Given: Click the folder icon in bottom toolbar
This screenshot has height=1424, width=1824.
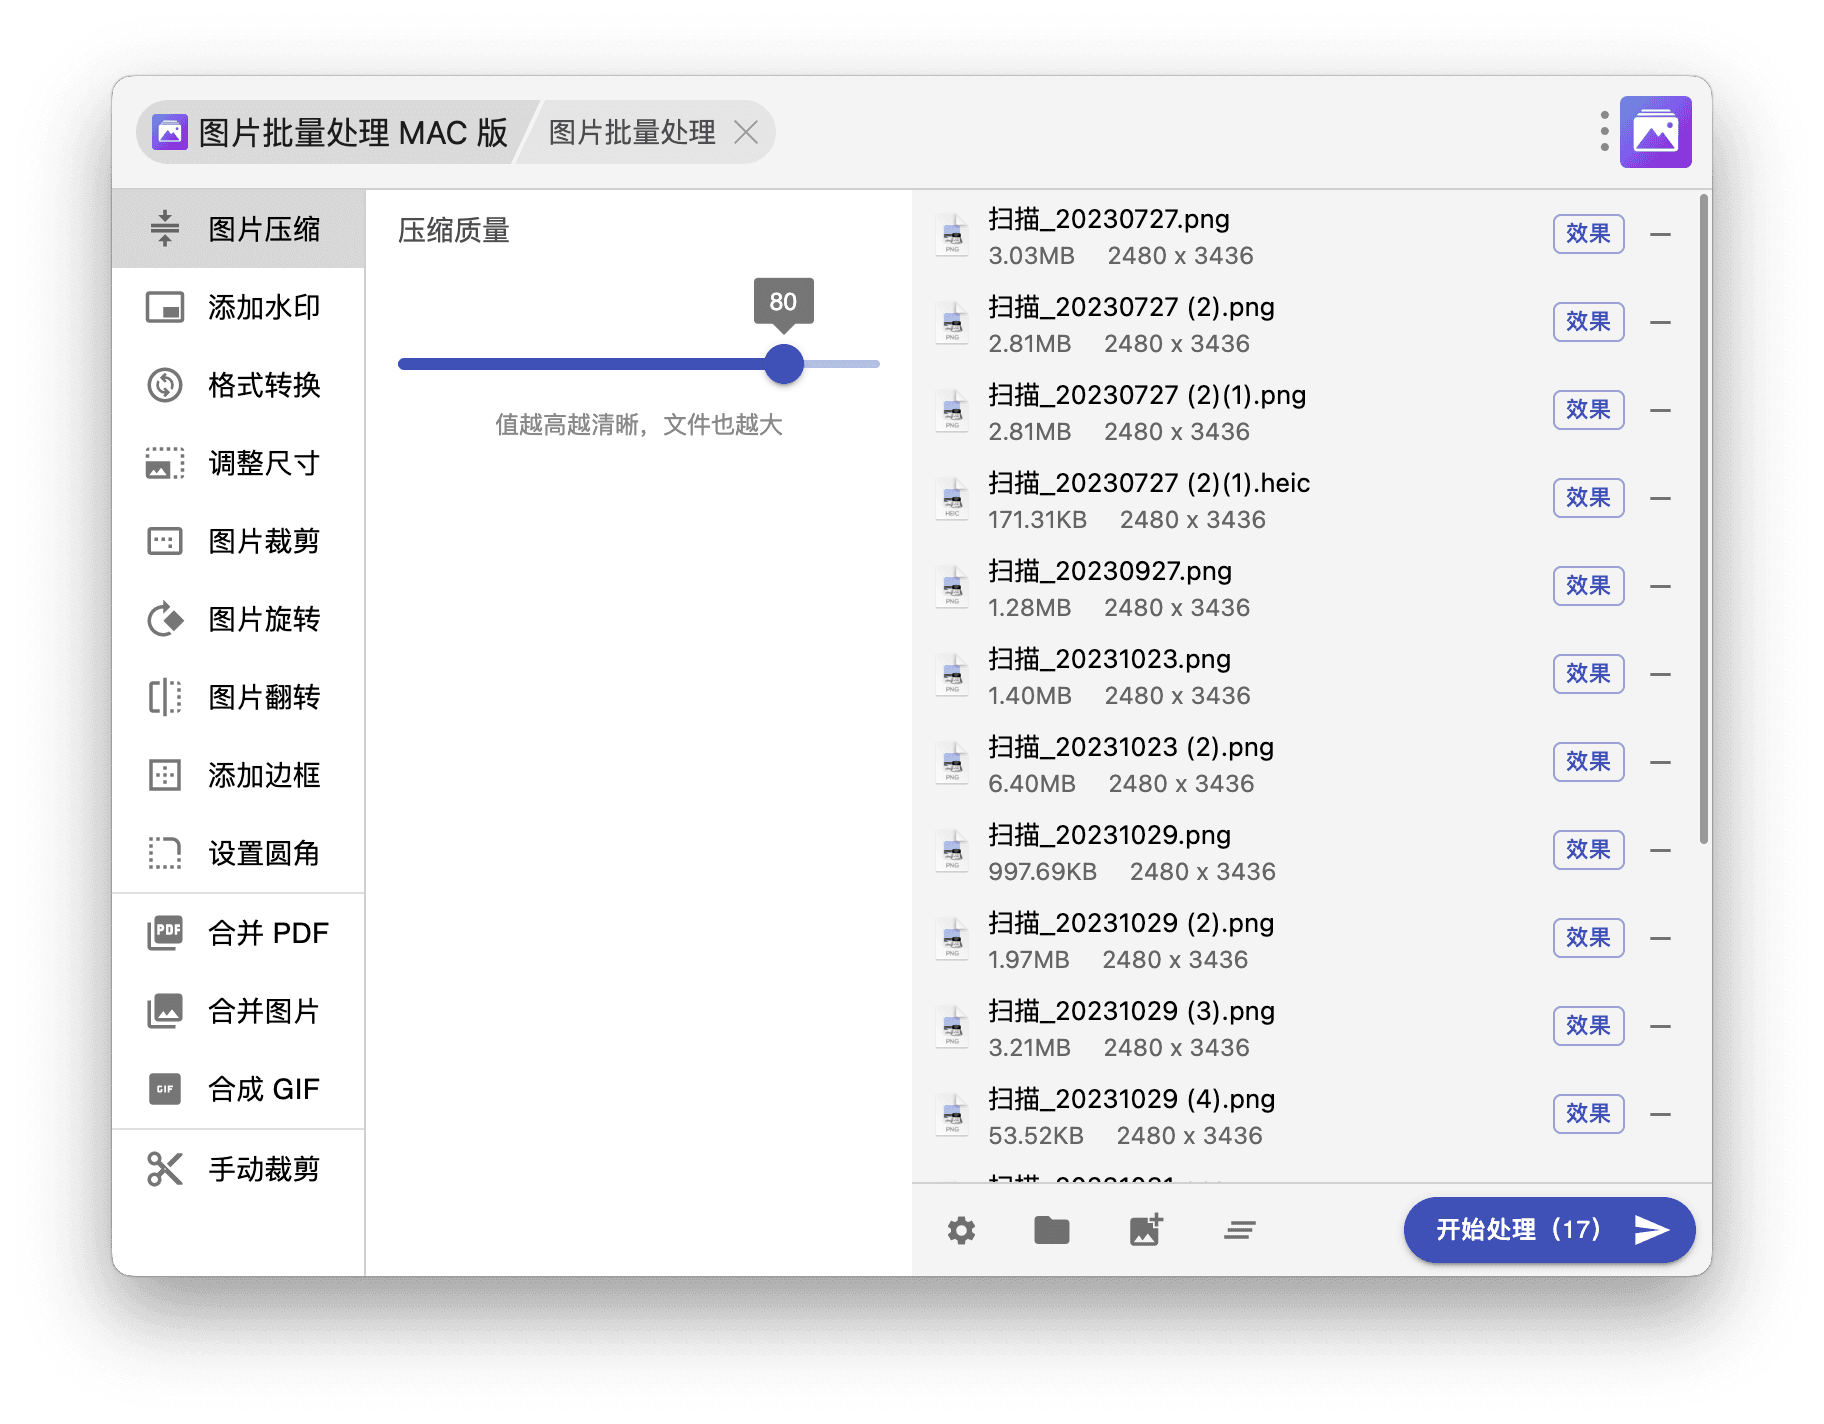Looking at the screenshot, I should (x=1052, y=1230).
